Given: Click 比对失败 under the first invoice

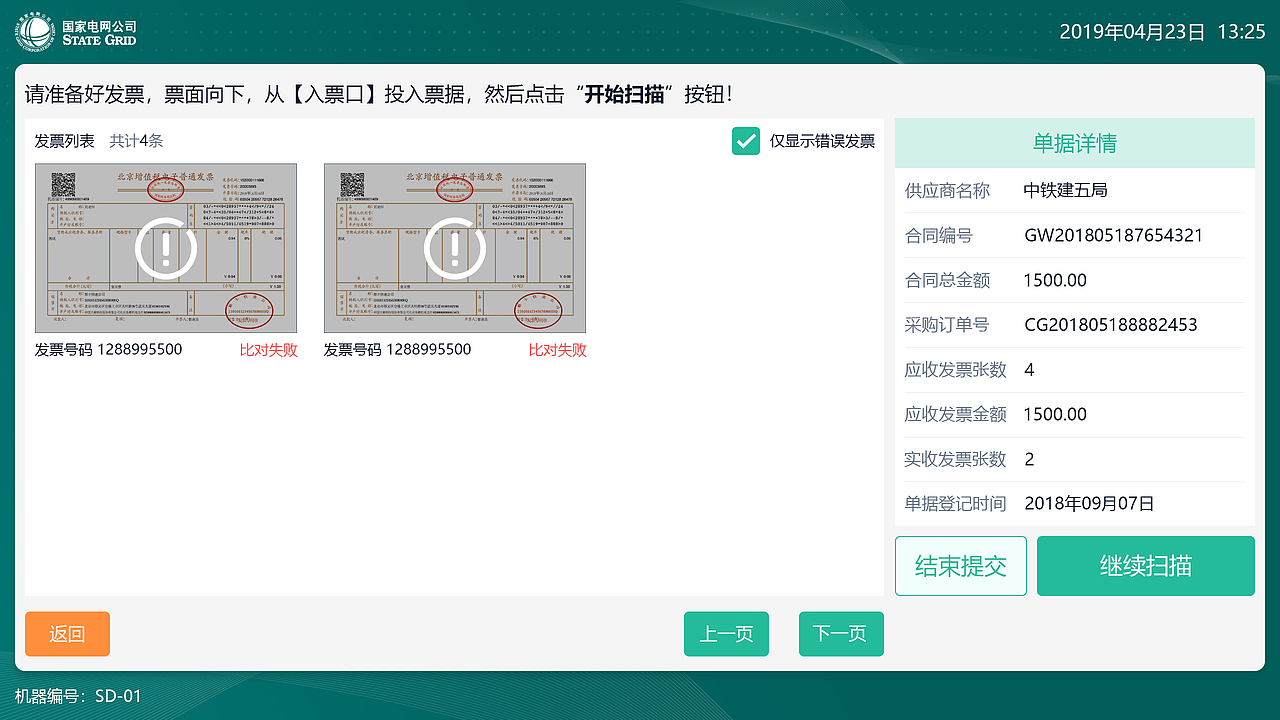Looking at the screenshot, I should tap(267, 350).
